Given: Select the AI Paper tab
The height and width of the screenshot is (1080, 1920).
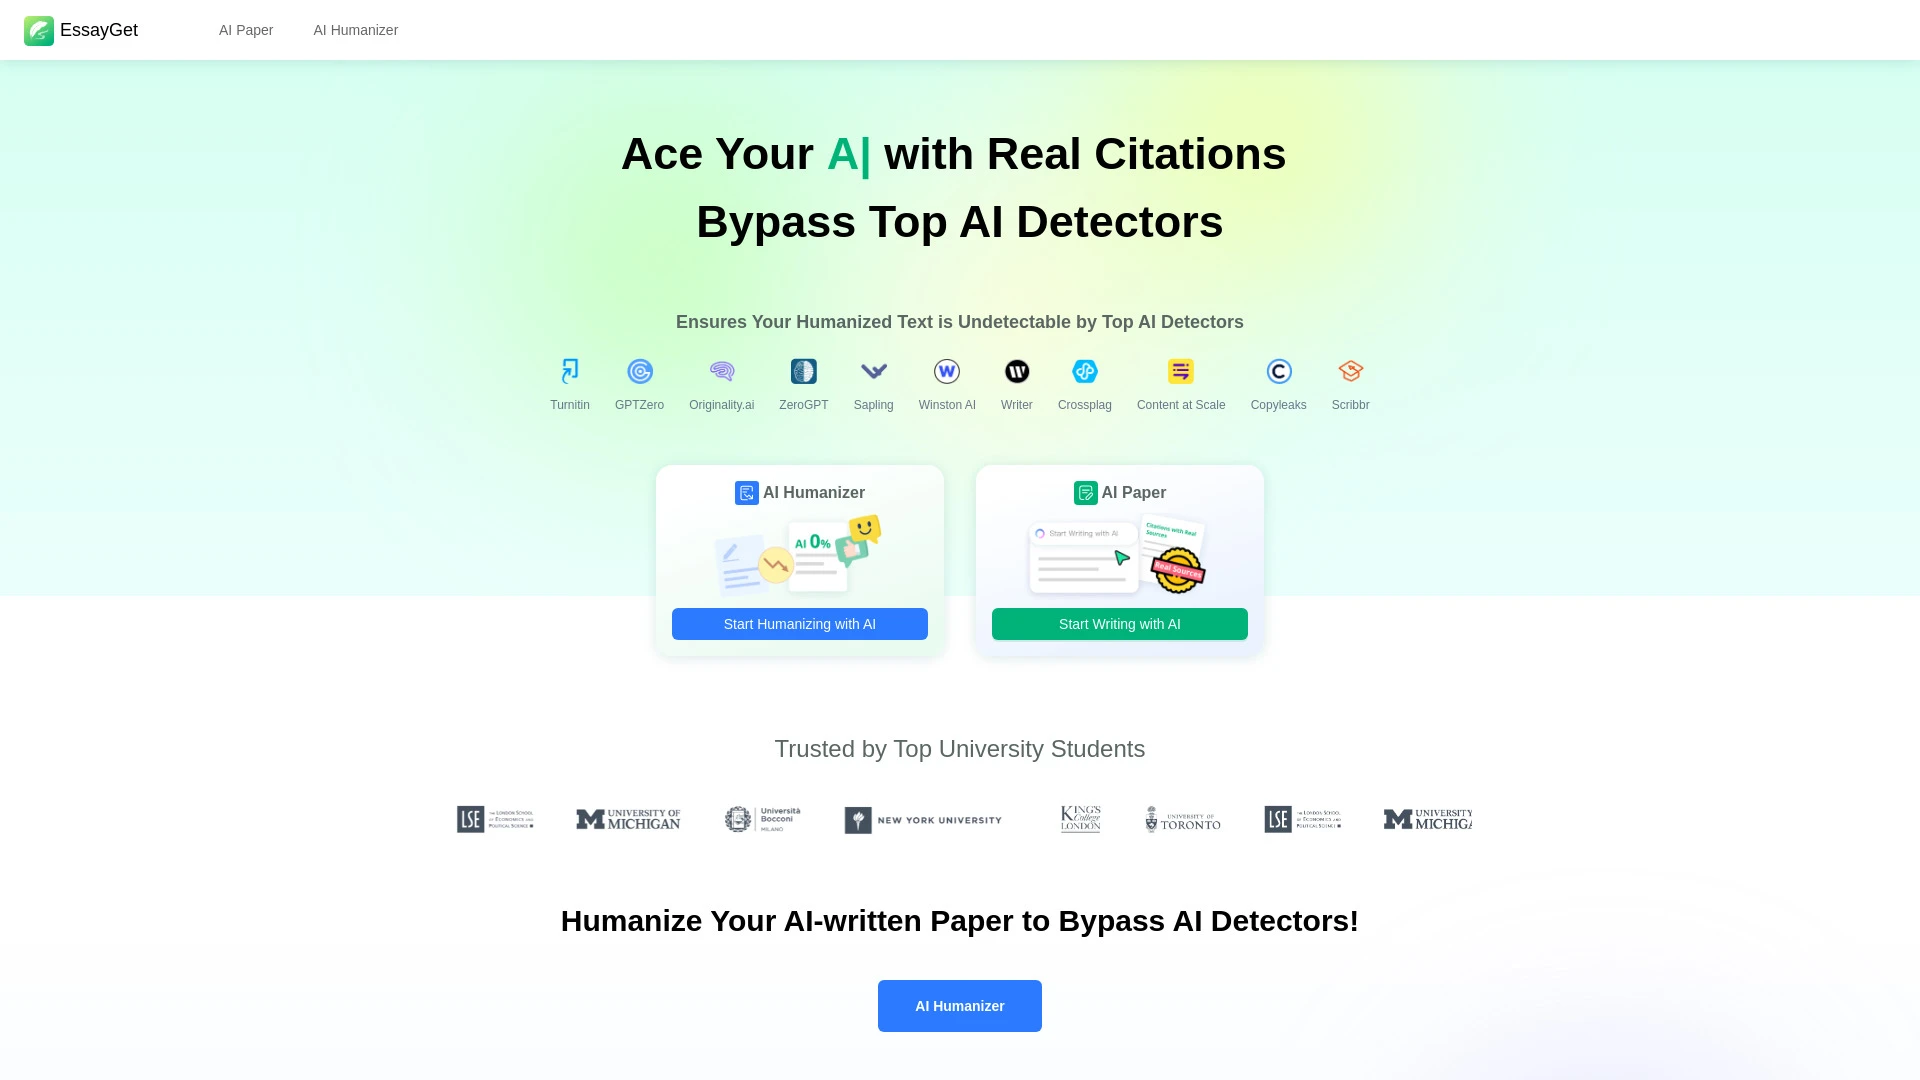Looking at the screenshot, I should (x=247, y=29).
